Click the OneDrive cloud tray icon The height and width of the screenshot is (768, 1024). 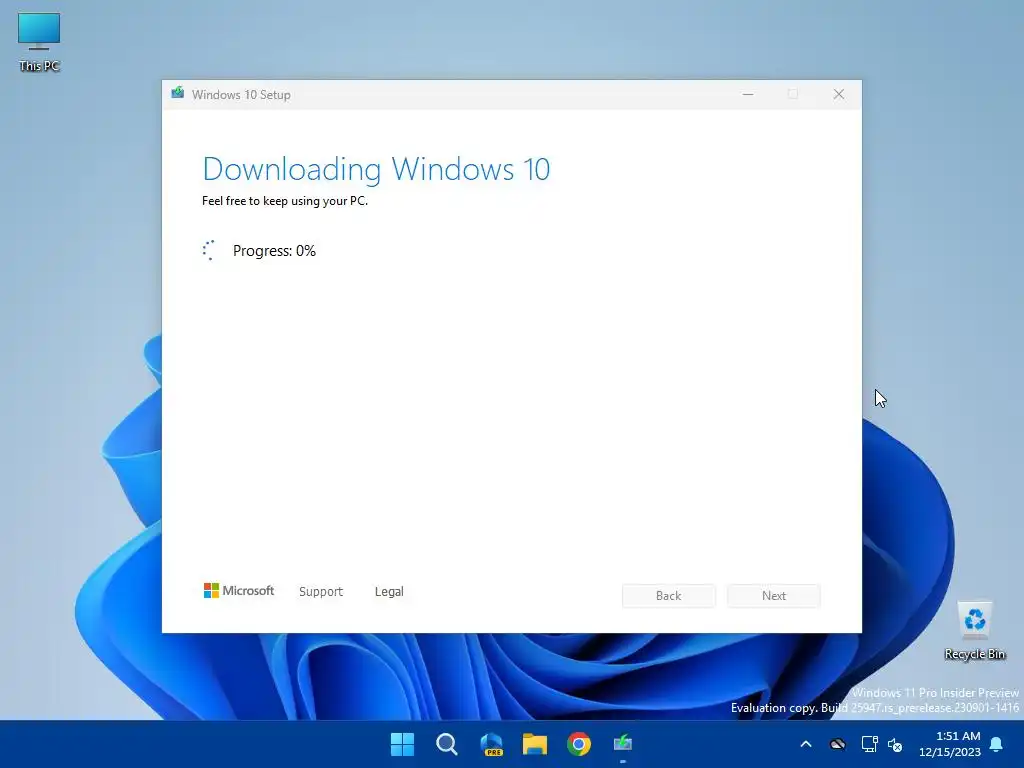coord(837,744)
